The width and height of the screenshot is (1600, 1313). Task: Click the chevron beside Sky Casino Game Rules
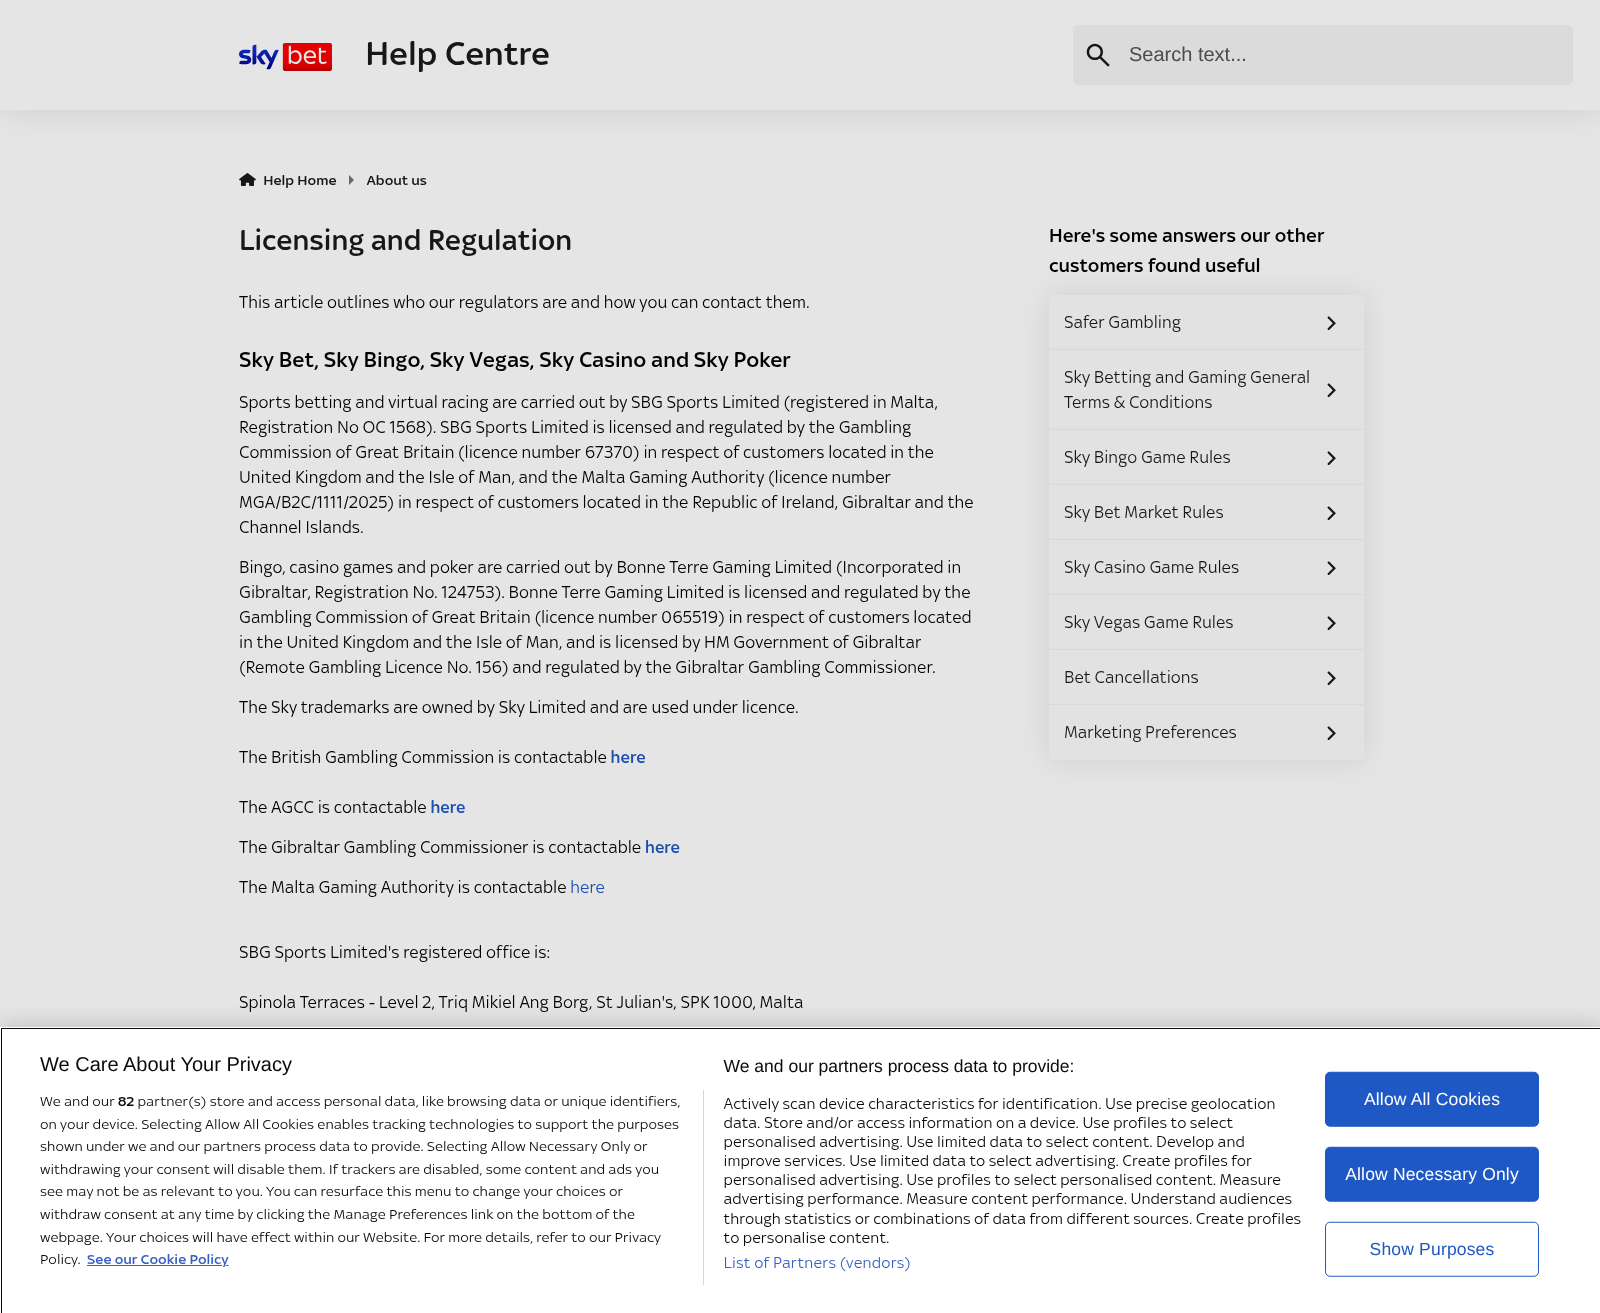pos(1331,568)
